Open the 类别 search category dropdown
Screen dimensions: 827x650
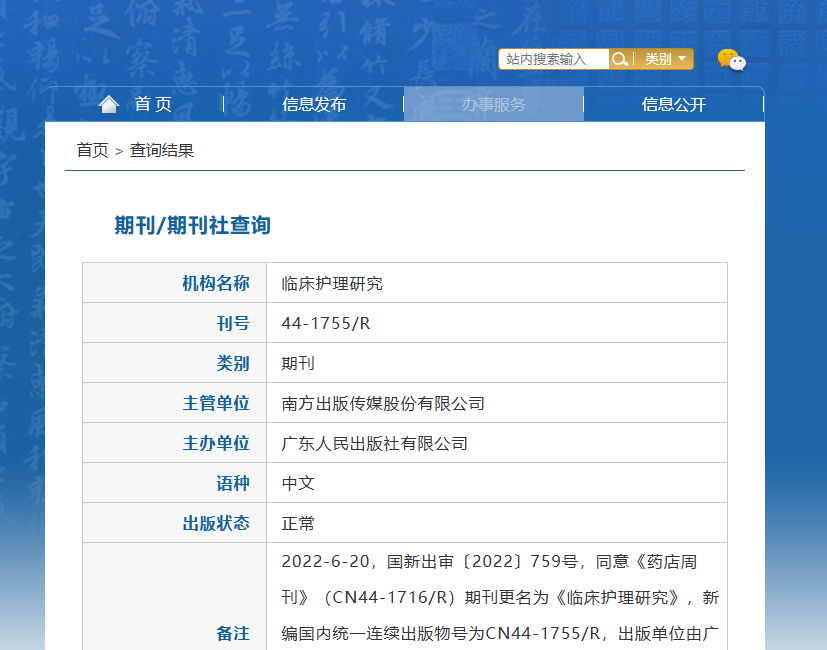[x=665, y=59]
